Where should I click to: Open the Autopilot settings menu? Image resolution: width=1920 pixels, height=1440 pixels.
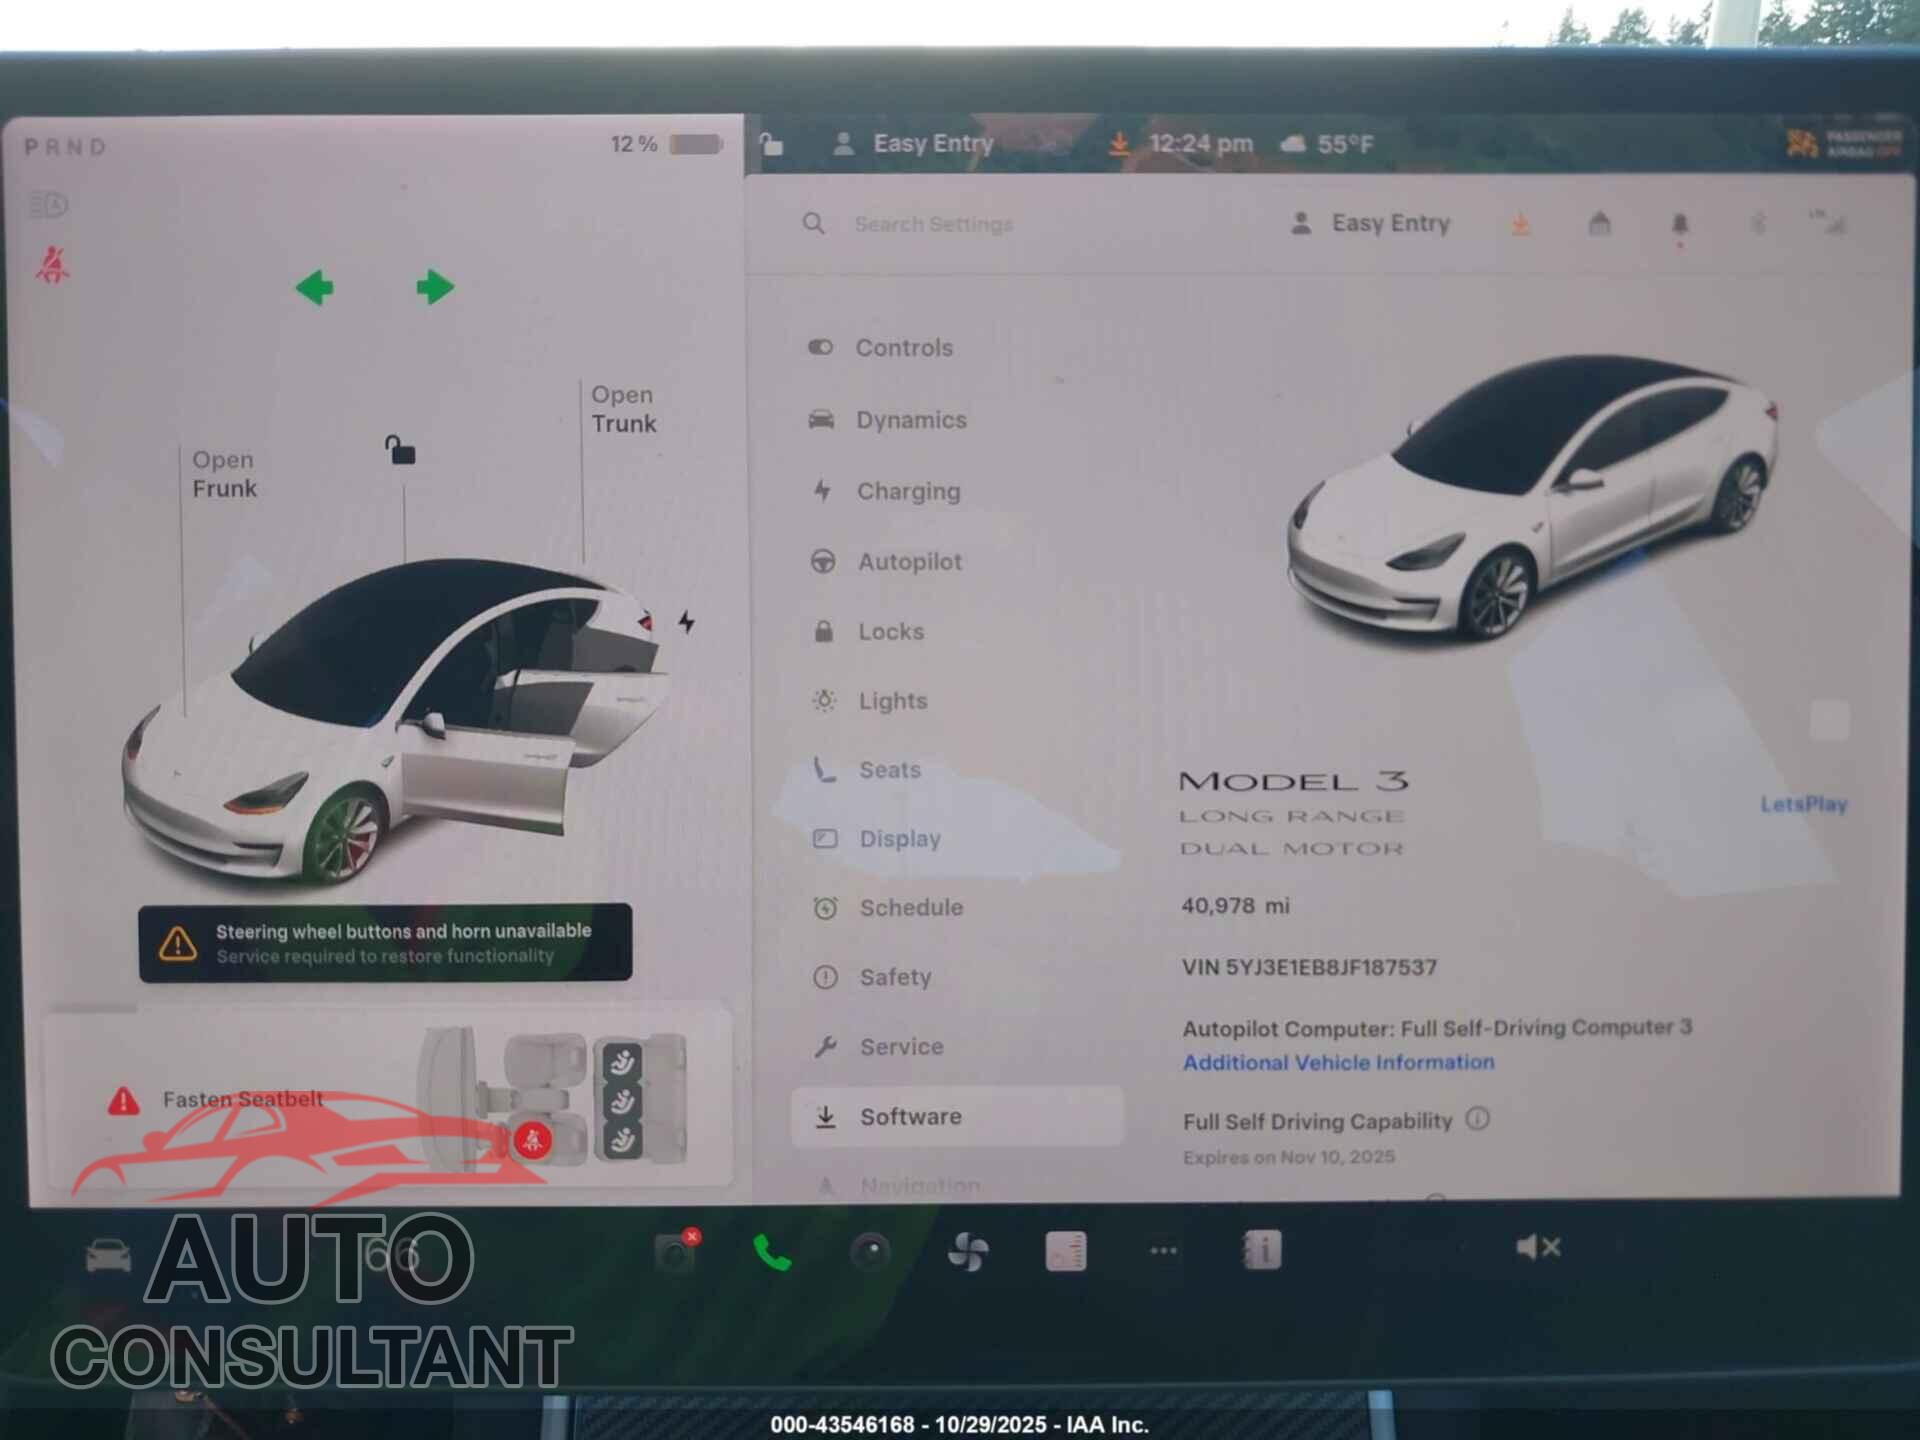[x=886, y=561]
